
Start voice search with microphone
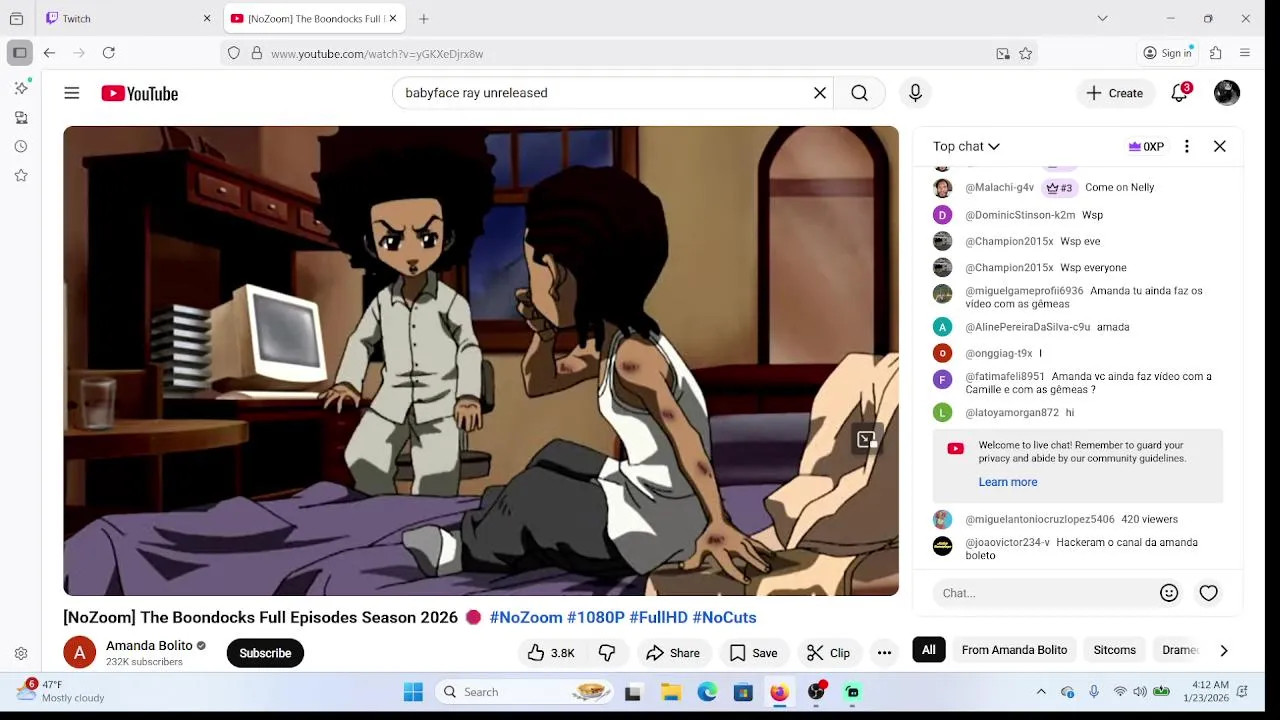click(915, 93)
